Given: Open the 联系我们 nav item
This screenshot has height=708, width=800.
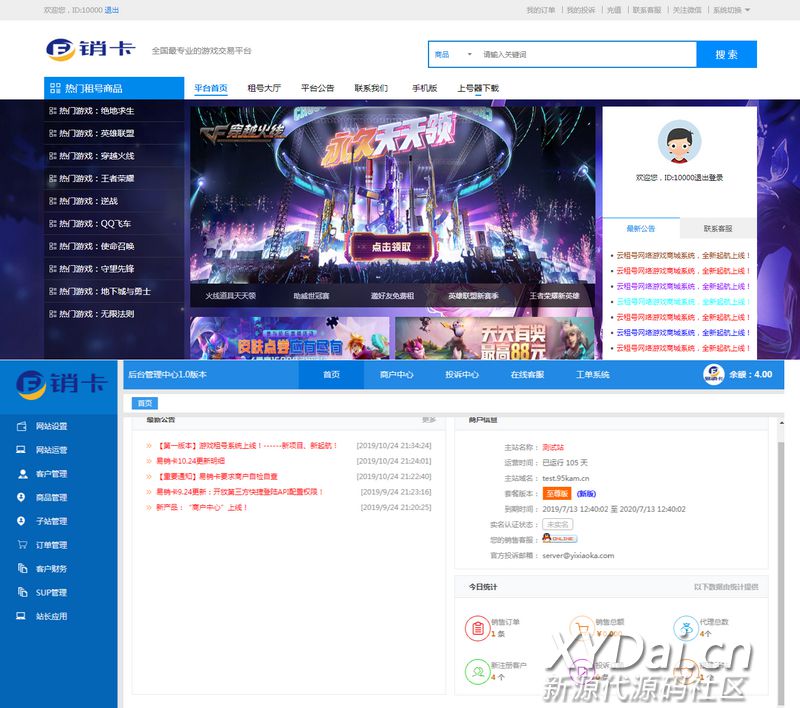Looking at the screenshot, I should pyautogui.click(x=371, y=88).
